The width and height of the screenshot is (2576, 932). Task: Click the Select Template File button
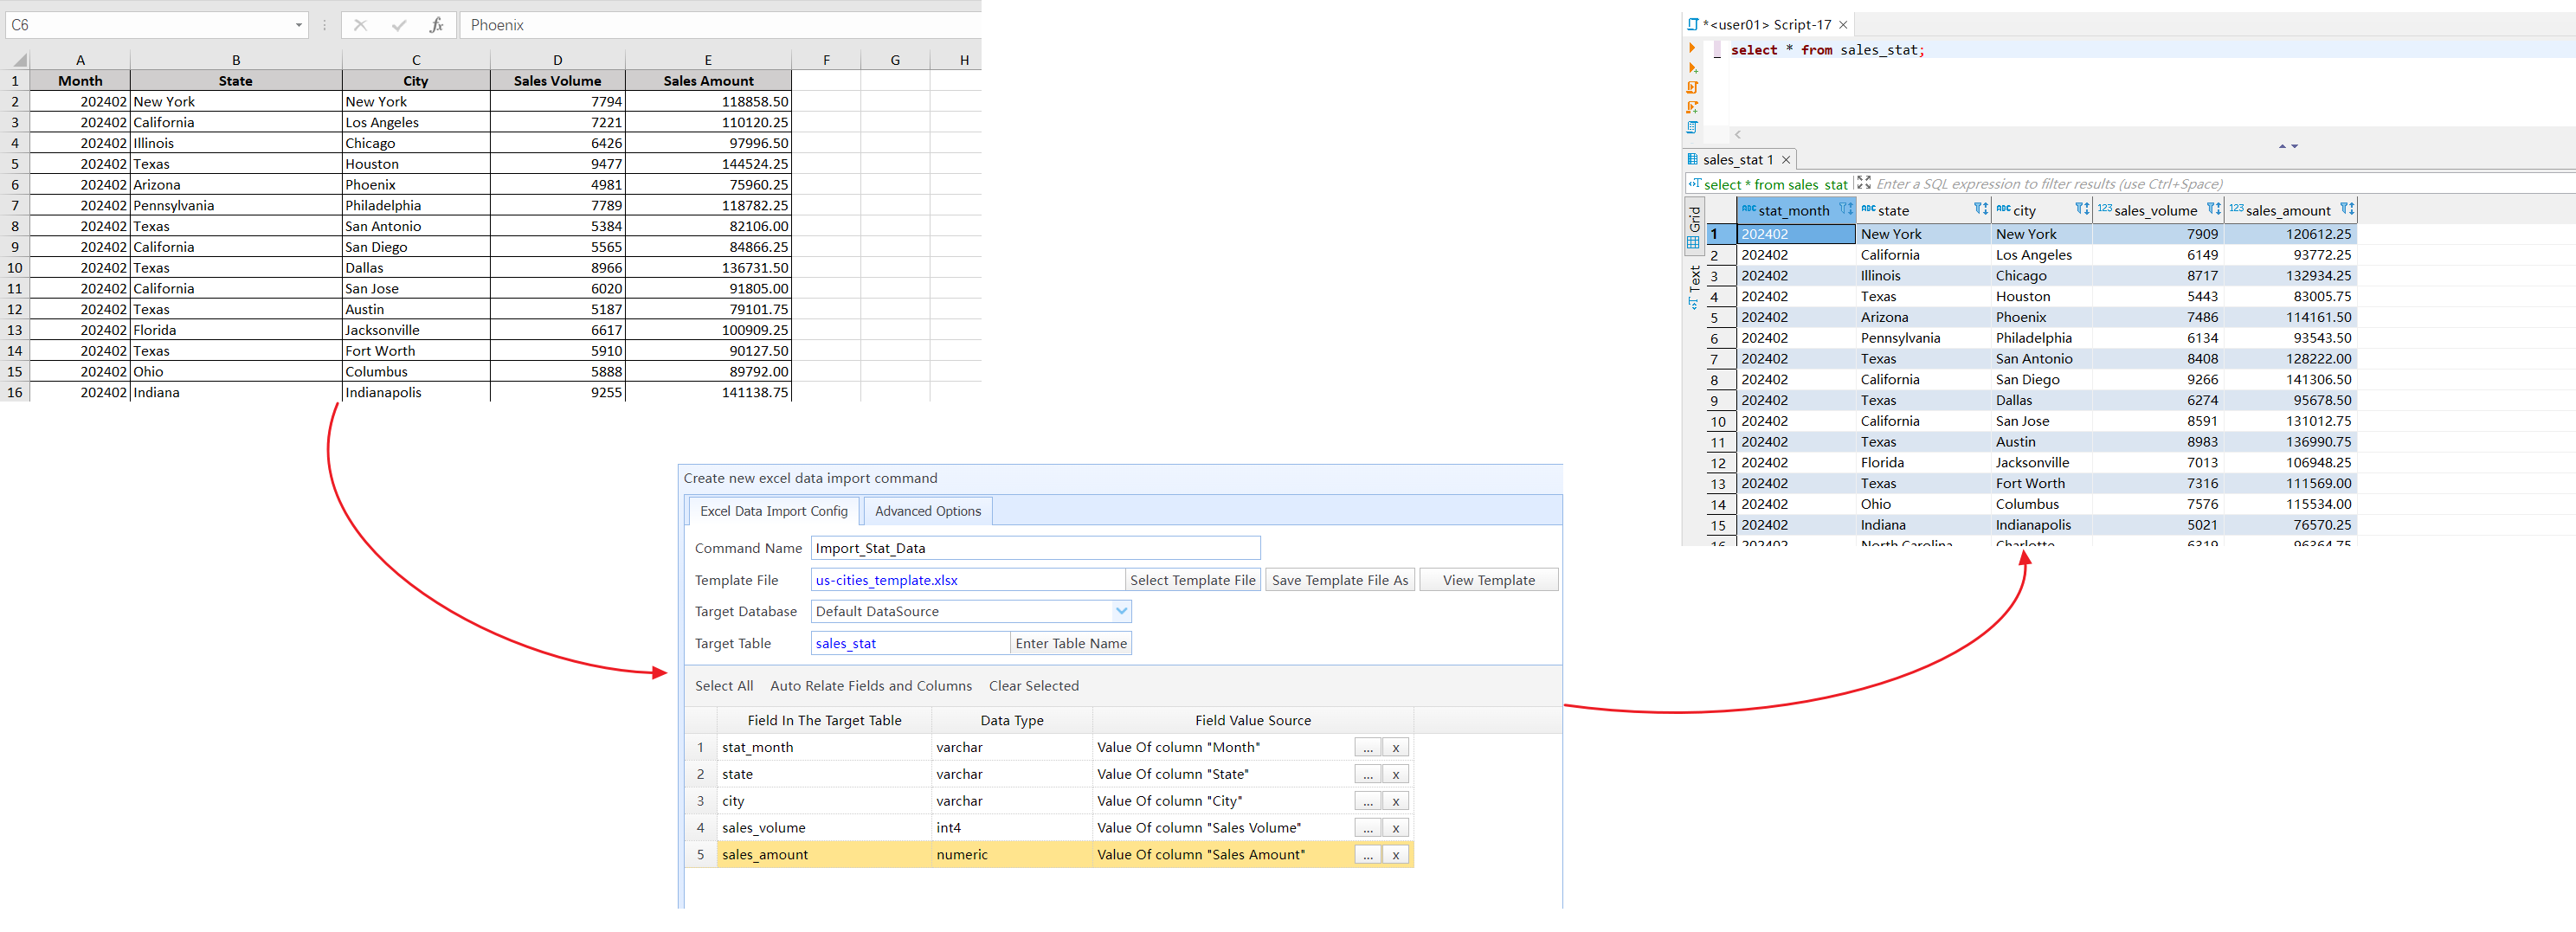pos(1192,580)
